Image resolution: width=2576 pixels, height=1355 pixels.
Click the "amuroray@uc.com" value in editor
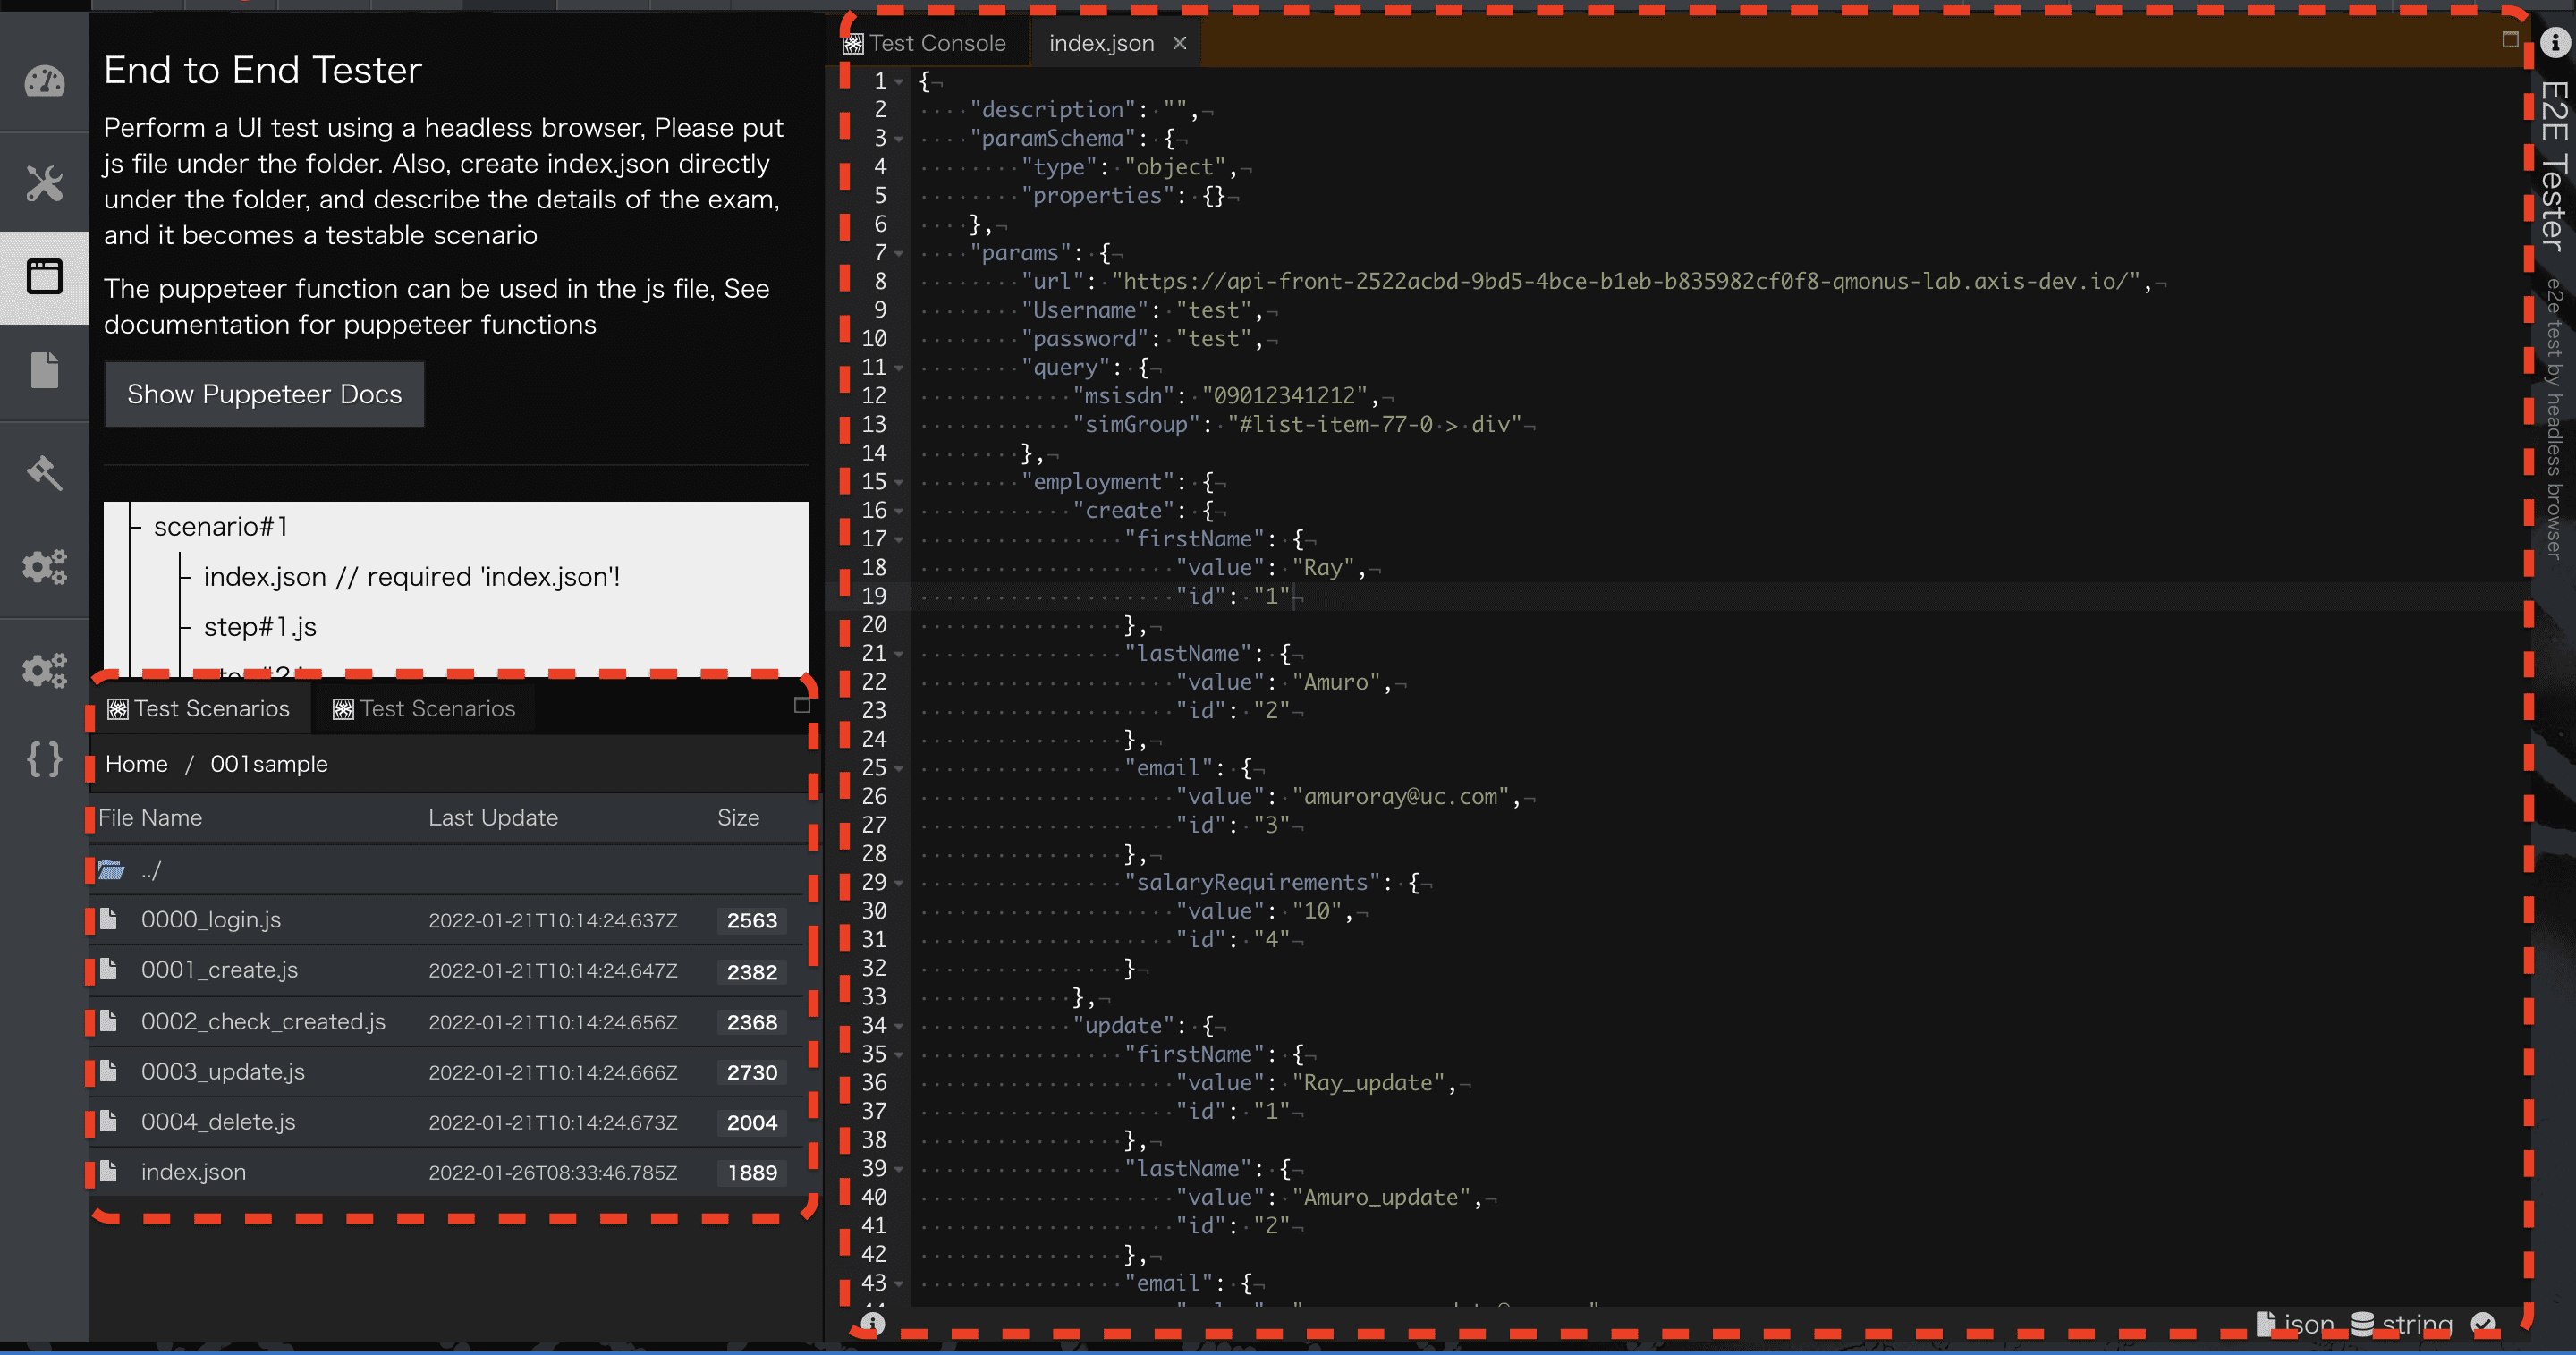1400,797
